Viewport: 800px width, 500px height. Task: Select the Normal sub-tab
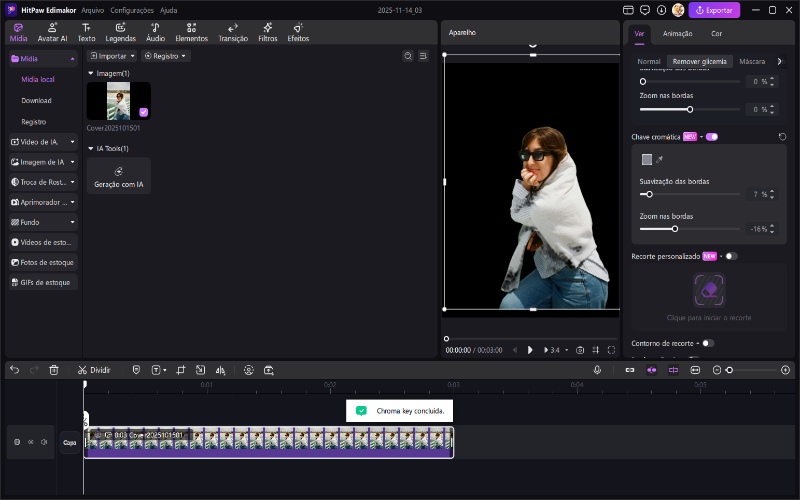click(648, 61)
